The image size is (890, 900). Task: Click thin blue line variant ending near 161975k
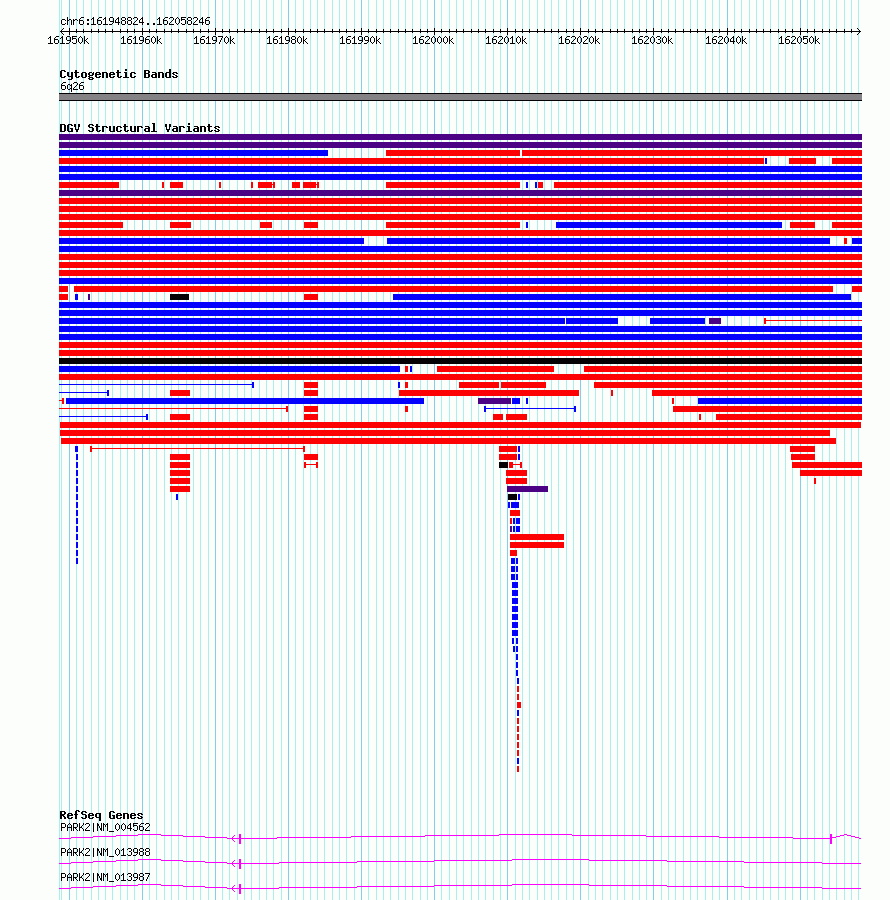[x=157, y=385]
